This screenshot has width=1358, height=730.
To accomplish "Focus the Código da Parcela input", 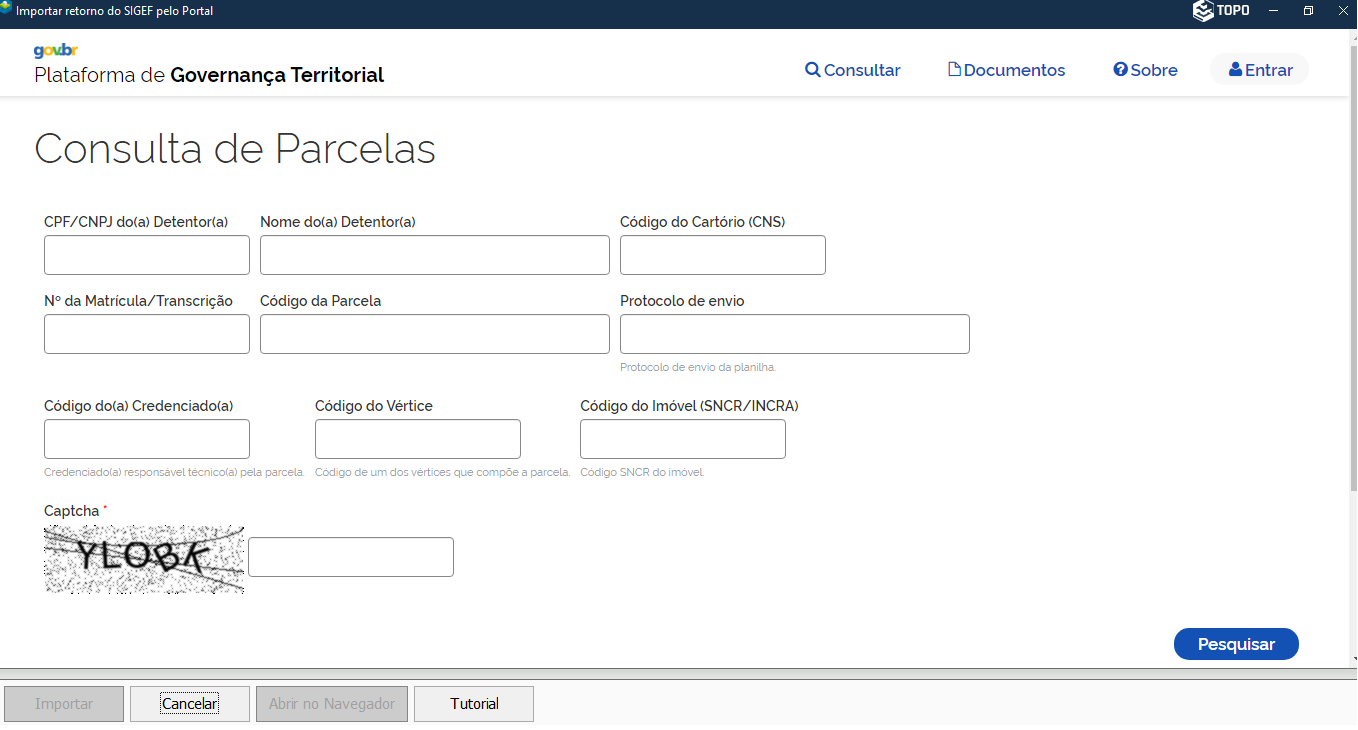I will point(434,334).
